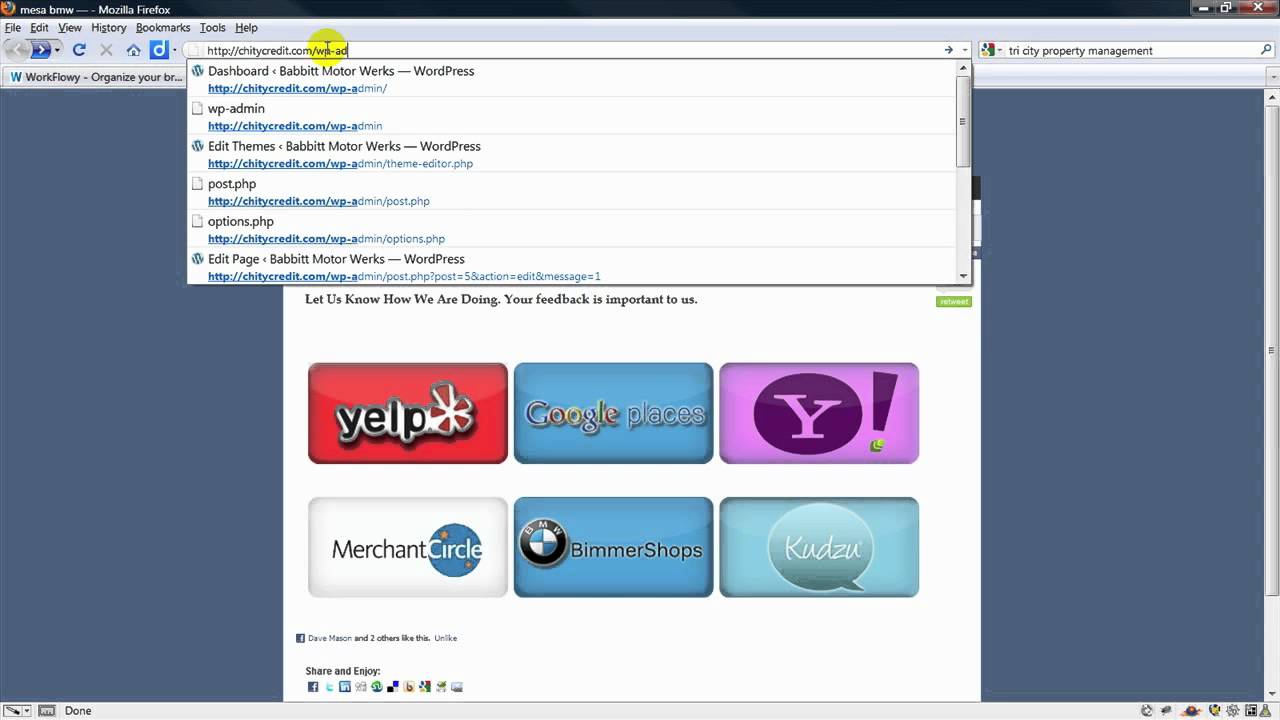The image size is (1280, 720).
Task: Open the Help menu
Action: coord(246,28)
